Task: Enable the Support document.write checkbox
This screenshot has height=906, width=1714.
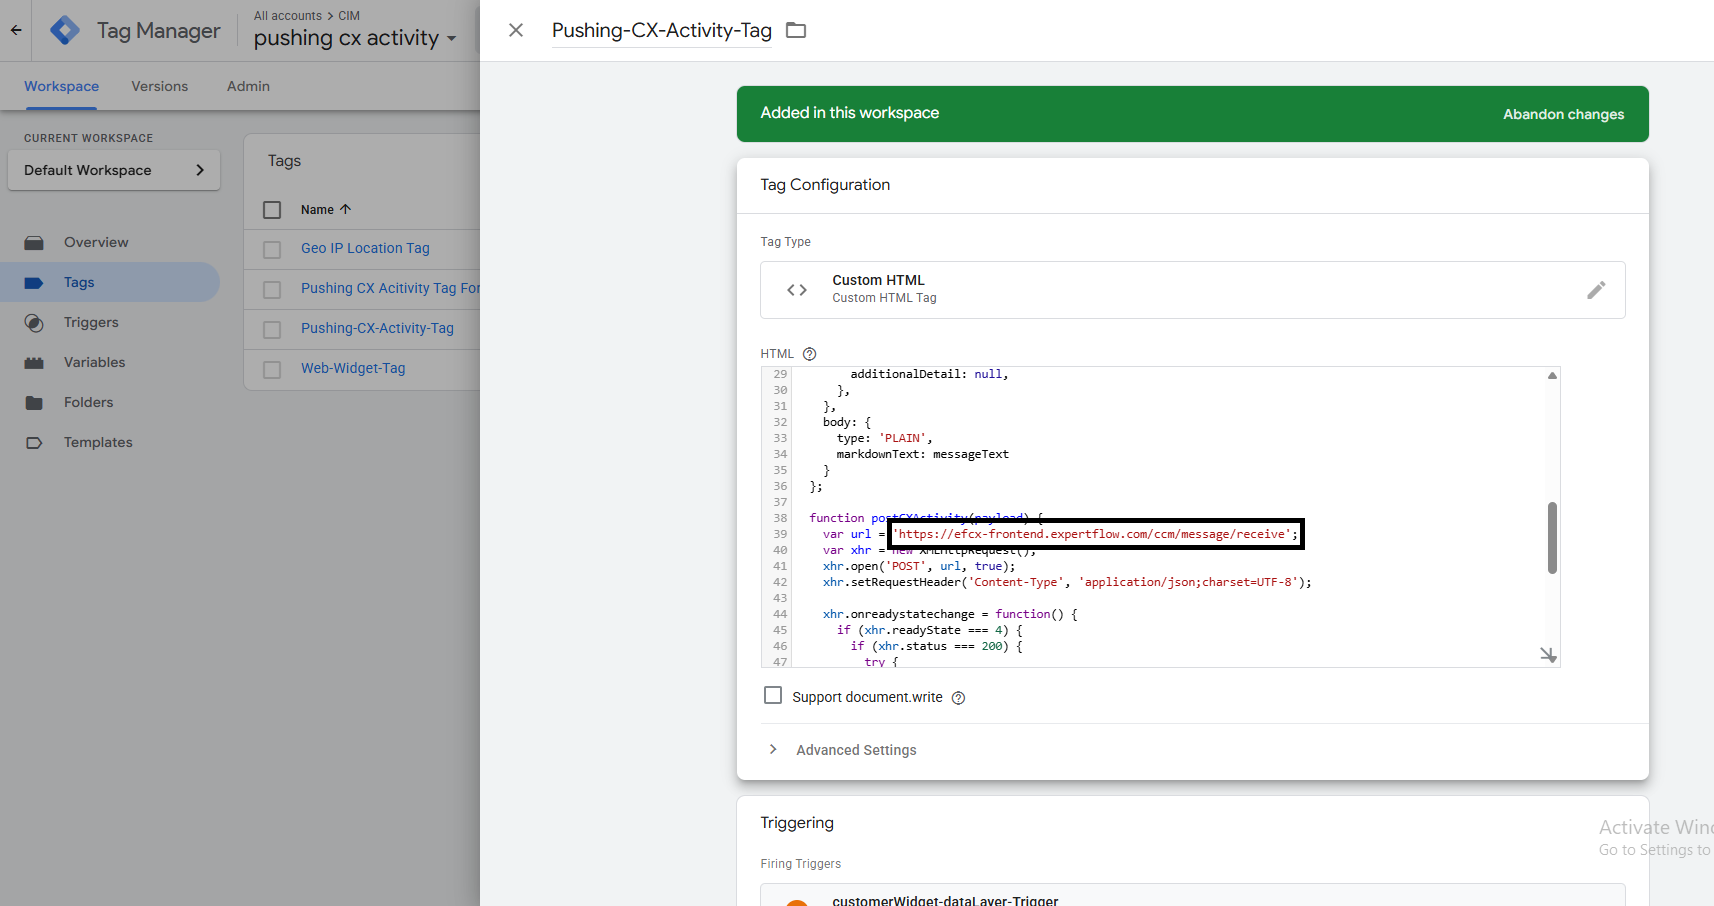Action: click(773, 696)
